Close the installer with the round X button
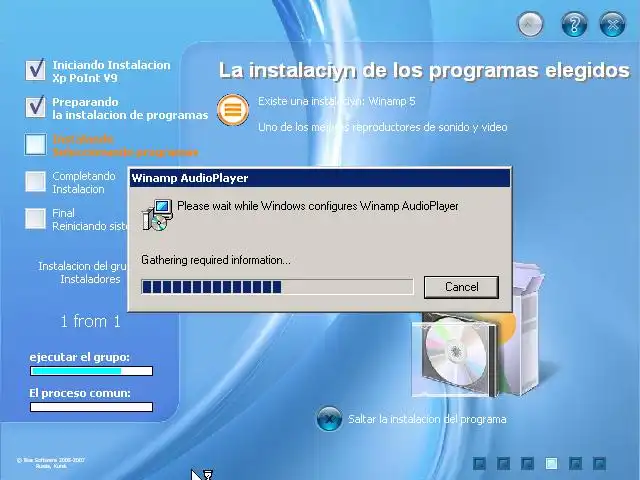 612,24
